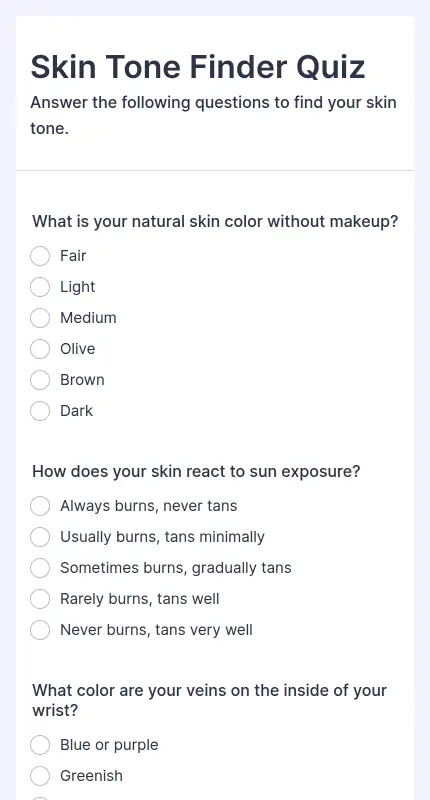
Task: Click the sun exposure question text
Action: (x=196, y=471)
